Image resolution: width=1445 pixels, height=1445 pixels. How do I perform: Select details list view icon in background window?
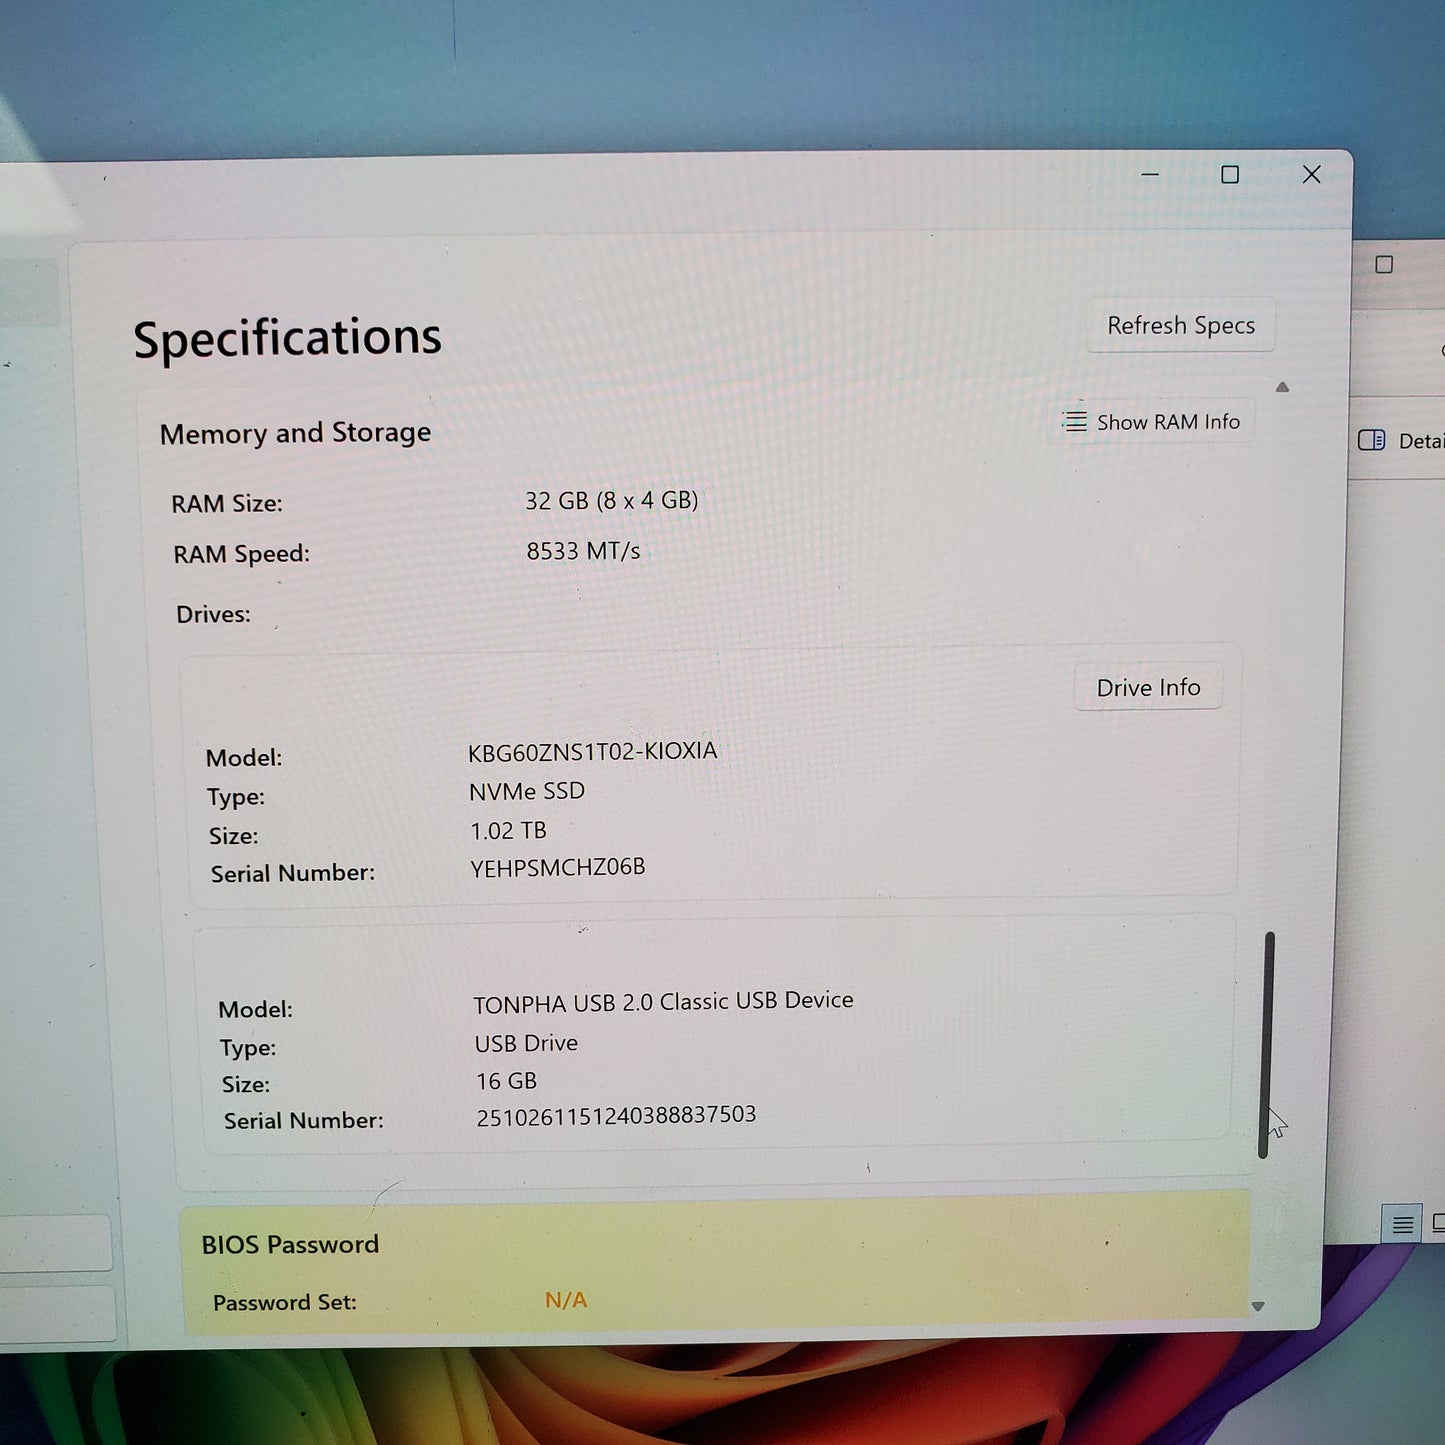[1402, 1224]
